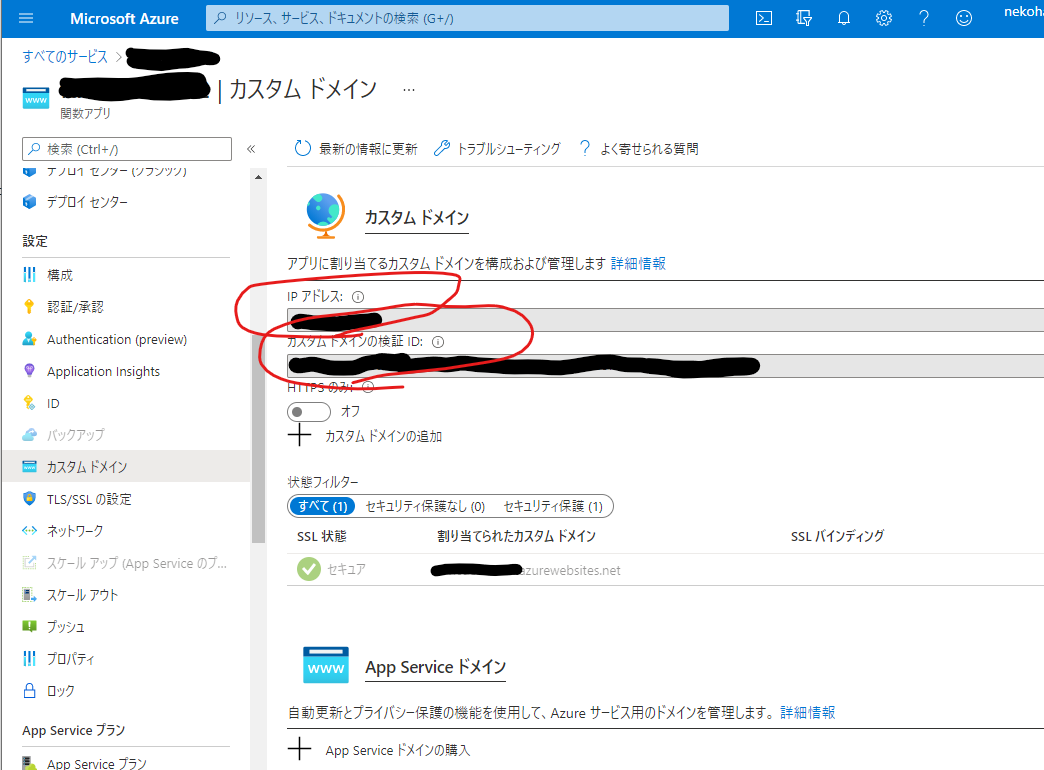Image resolution: width=1044 pixels, height=770 pixels.
Task: Open the directory and subscription filter icon
Action: [804, 18]
